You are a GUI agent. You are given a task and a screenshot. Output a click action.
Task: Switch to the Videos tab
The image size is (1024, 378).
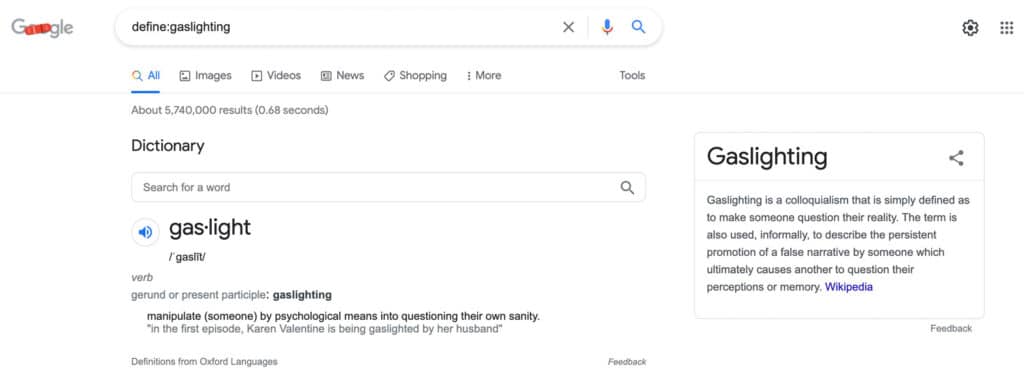pyautogui.click(x=276, y=76)
